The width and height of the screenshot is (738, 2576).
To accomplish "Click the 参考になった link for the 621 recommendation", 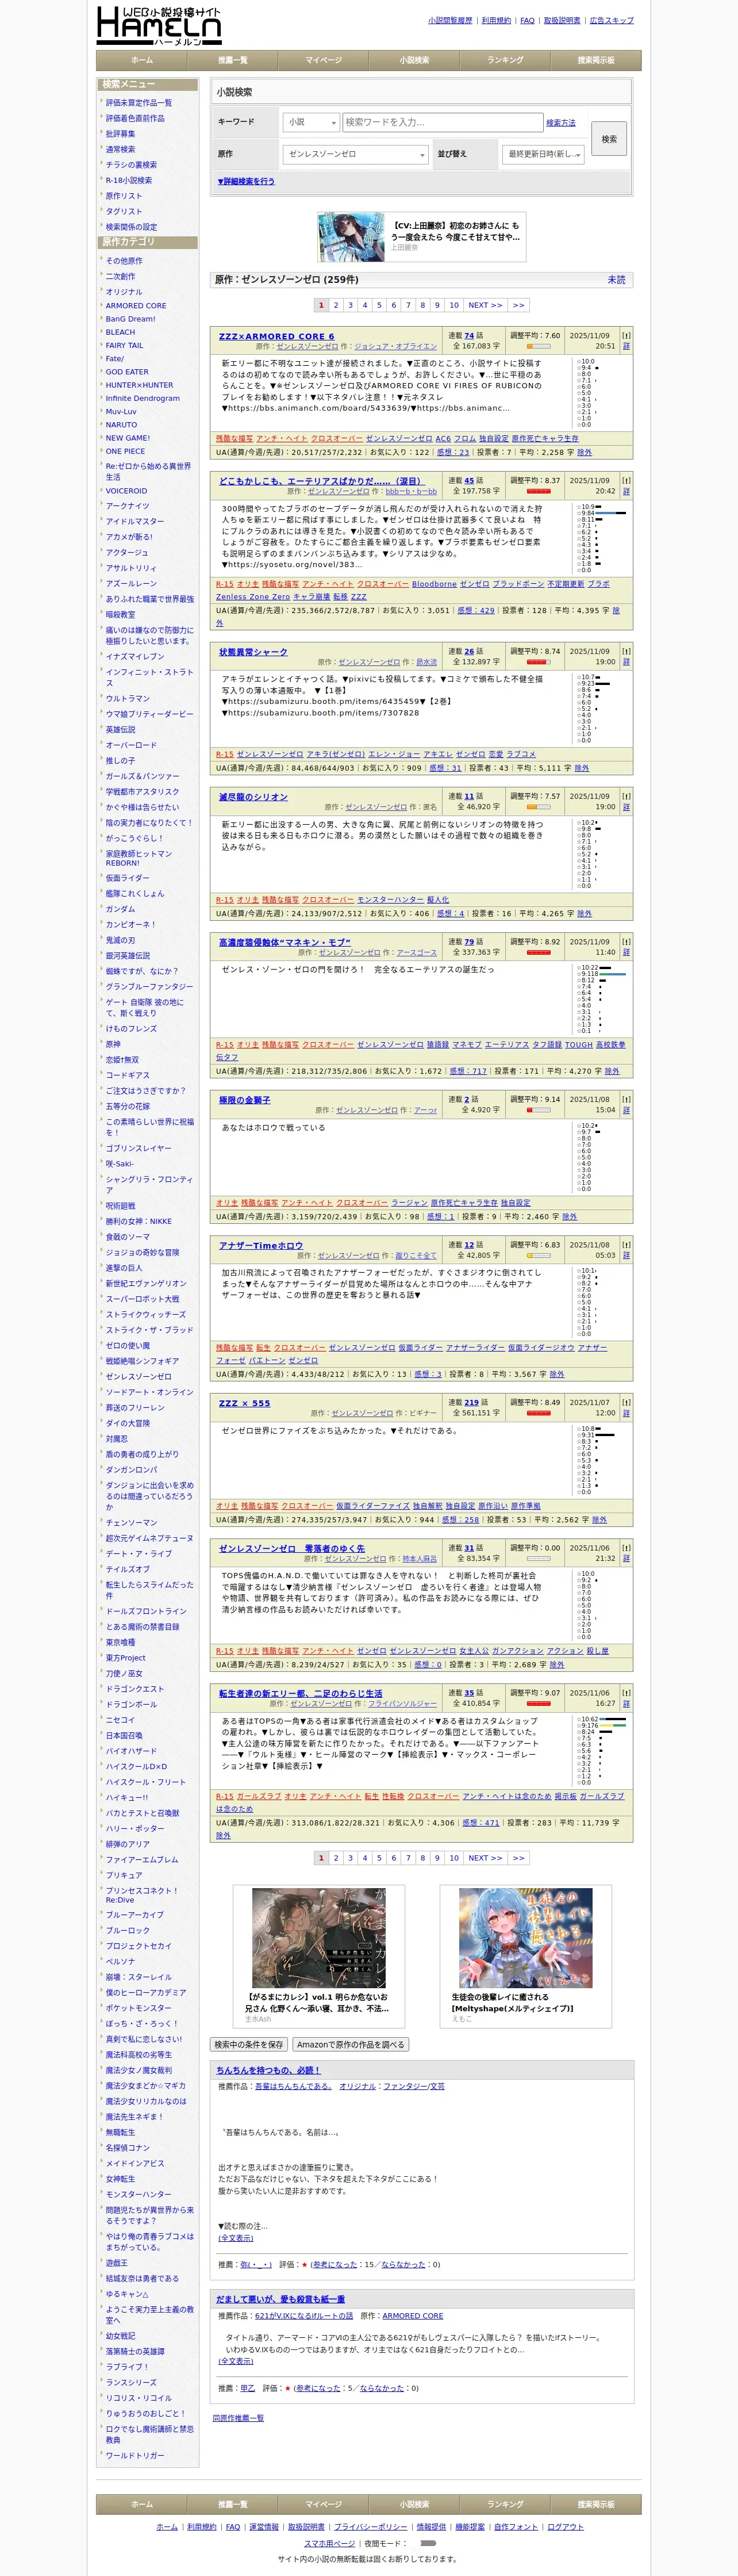I will pyautogui.click(x=319, y=2388).
